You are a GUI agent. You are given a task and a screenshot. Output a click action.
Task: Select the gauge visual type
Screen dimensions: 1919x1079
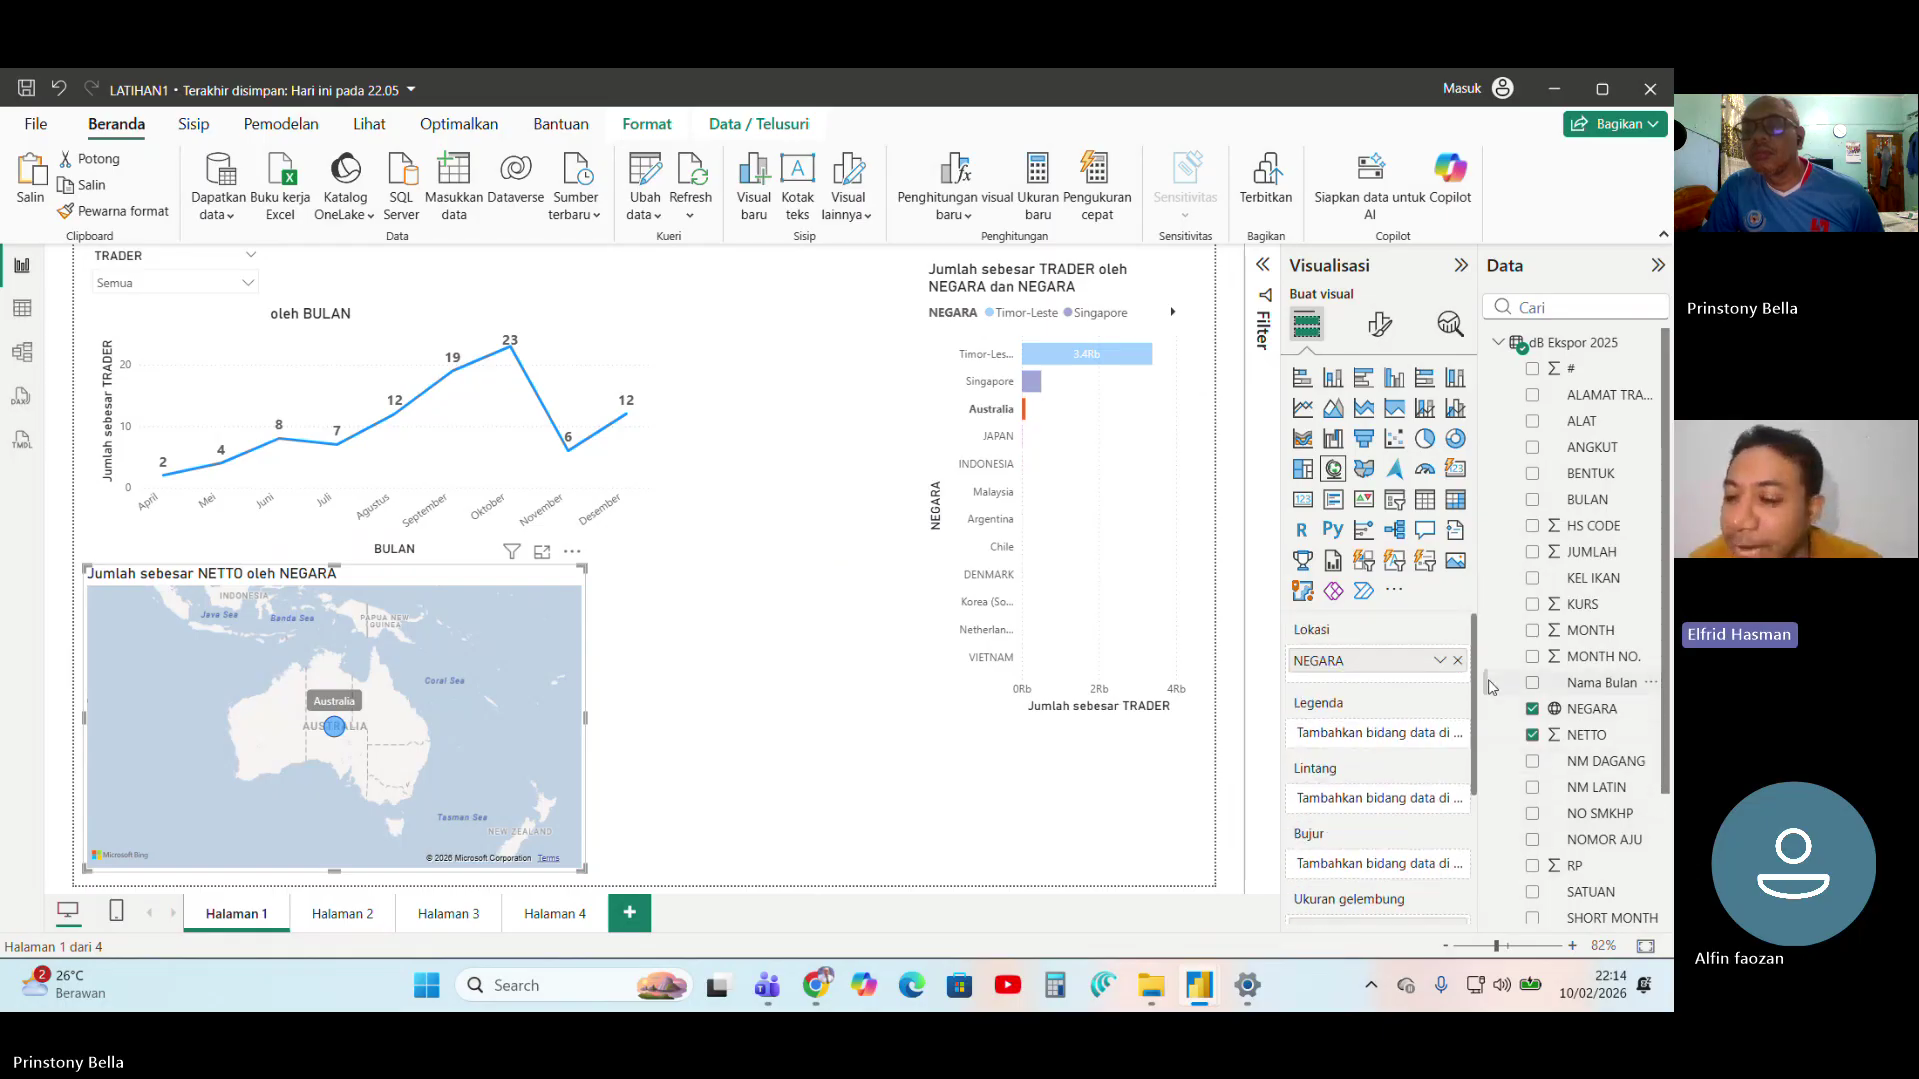click(x=1424, y=468)
